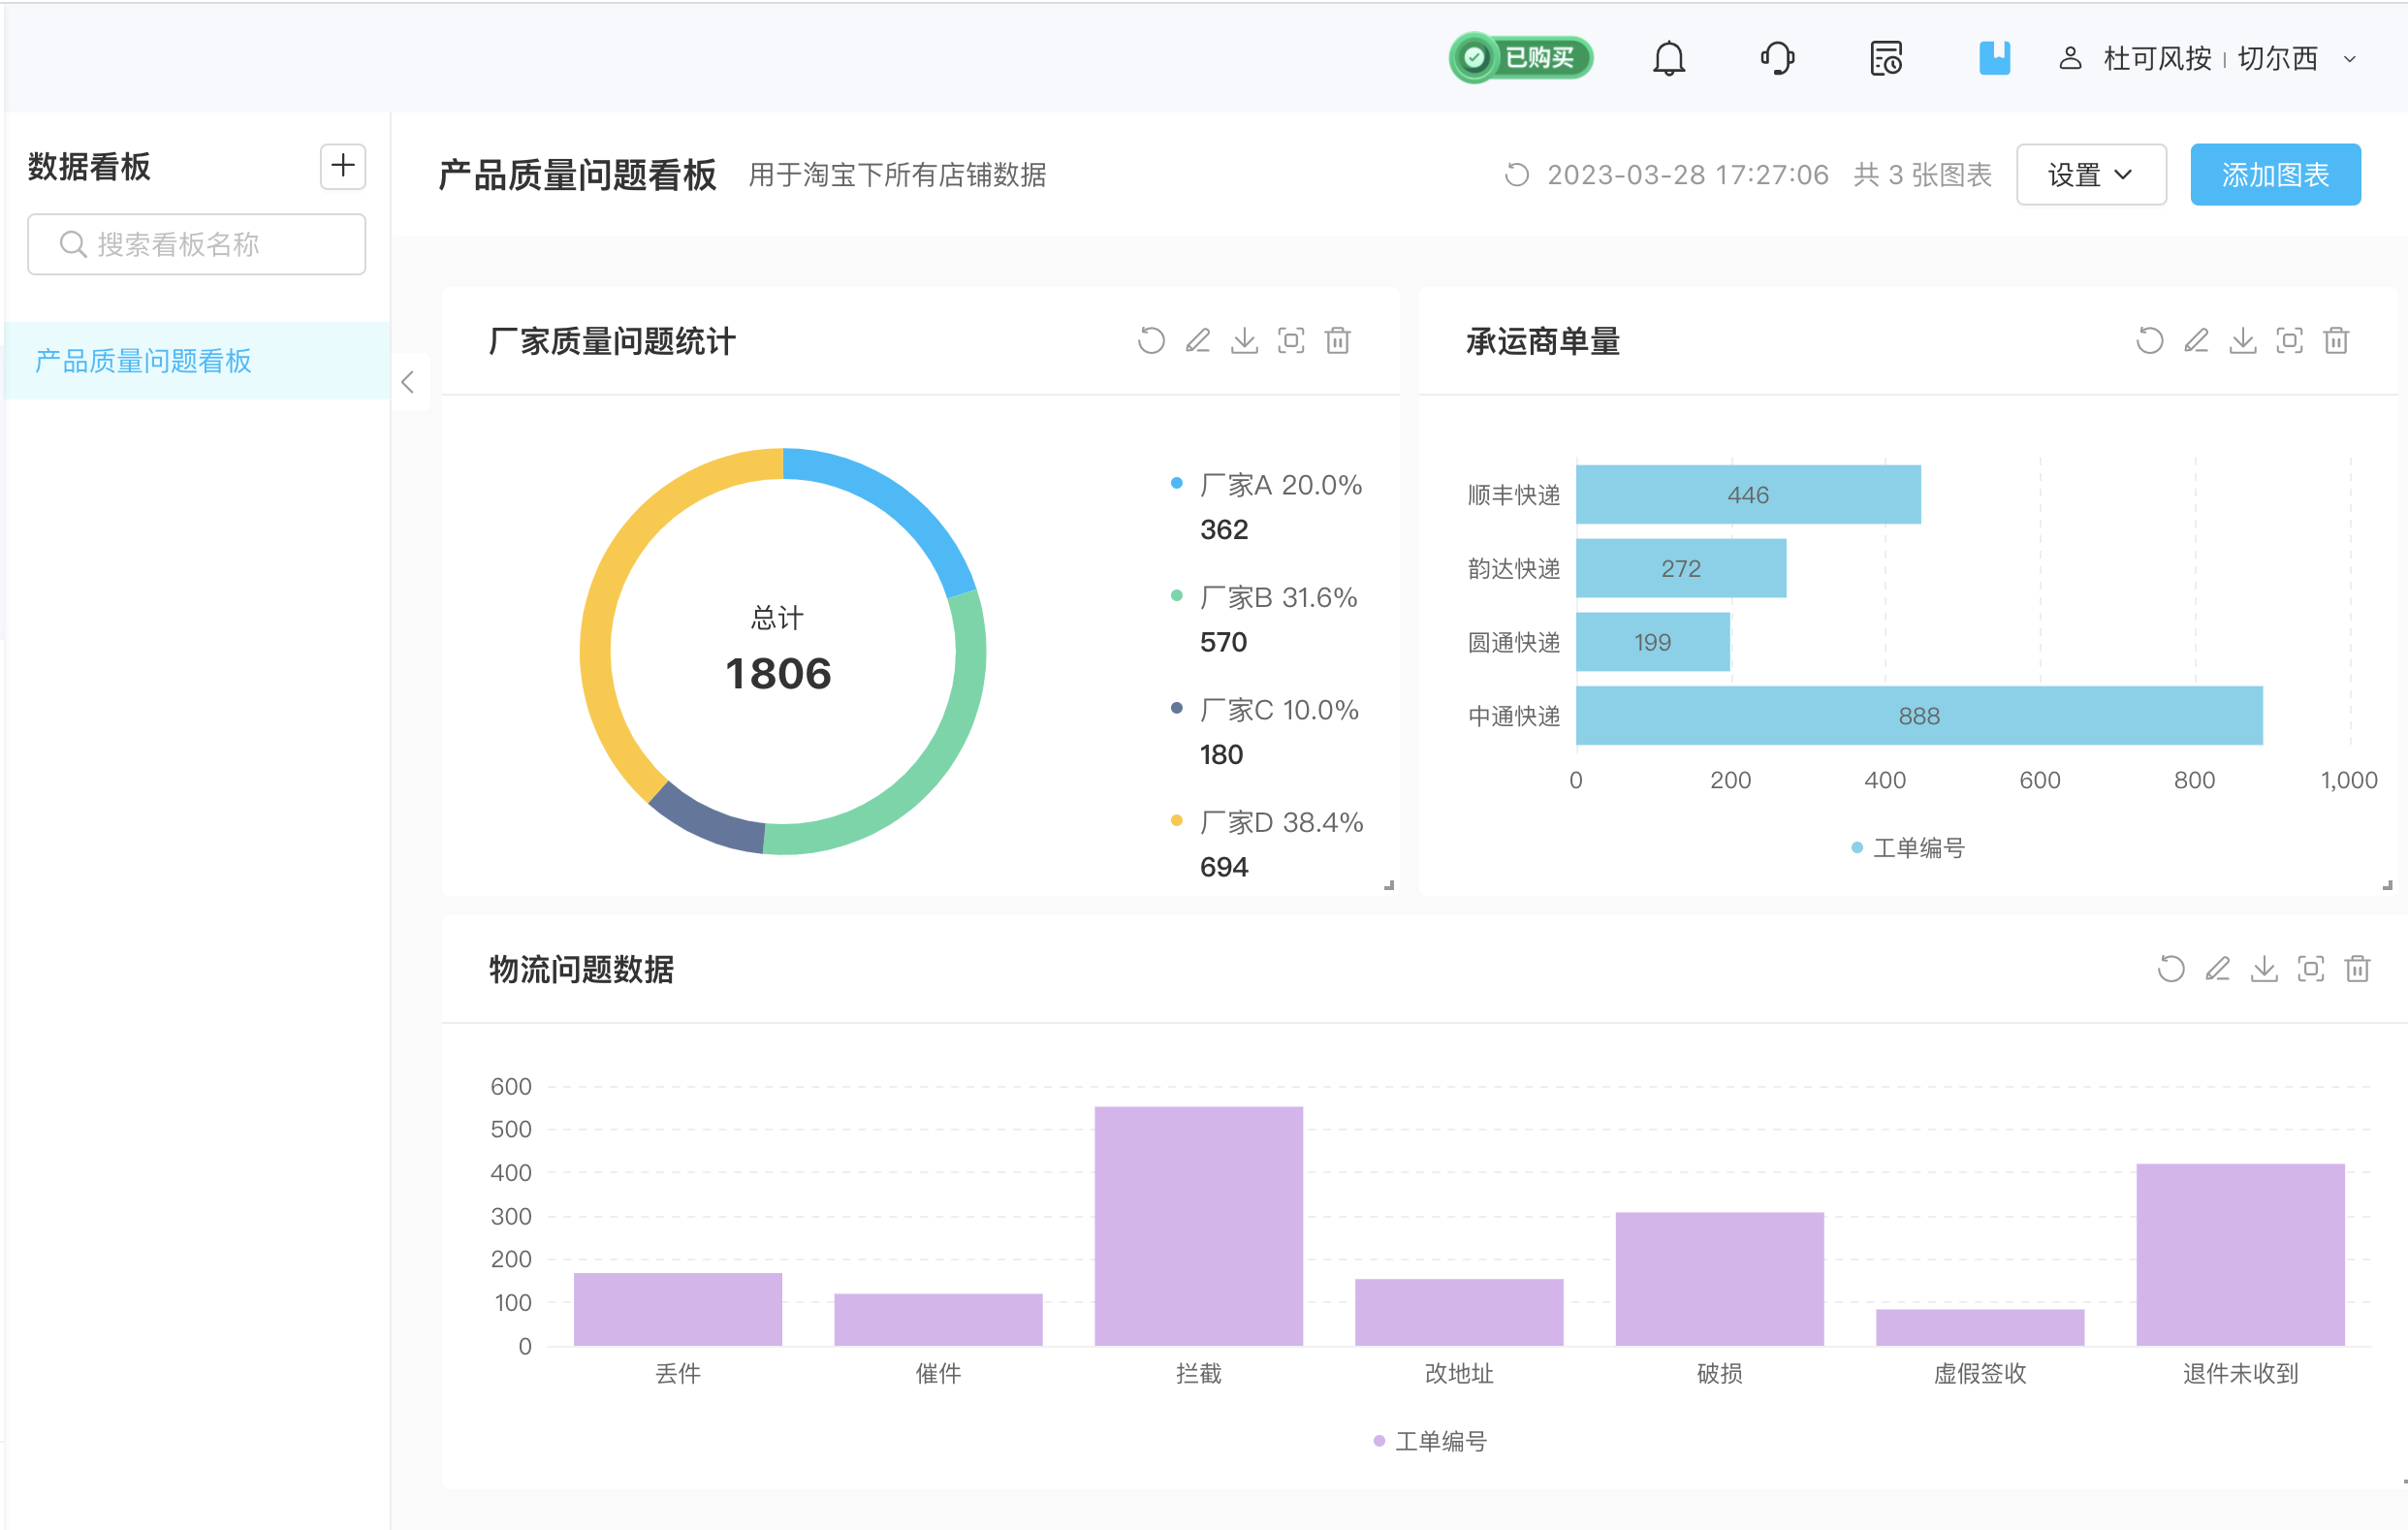Click the timestamp 2023-03-28 17:27:06
The width and height of the screenshot is (2408, 1530).
point(1688,175)
